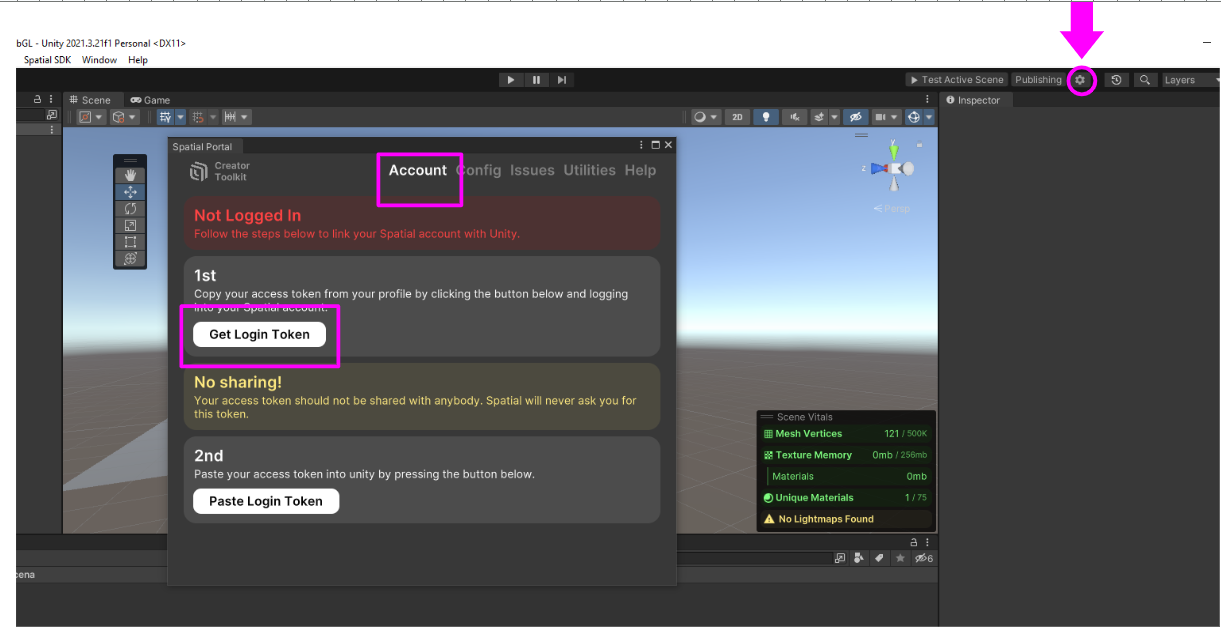
Task: Open the Window menu
Action: pyautogui.click(x=99, y=60)
